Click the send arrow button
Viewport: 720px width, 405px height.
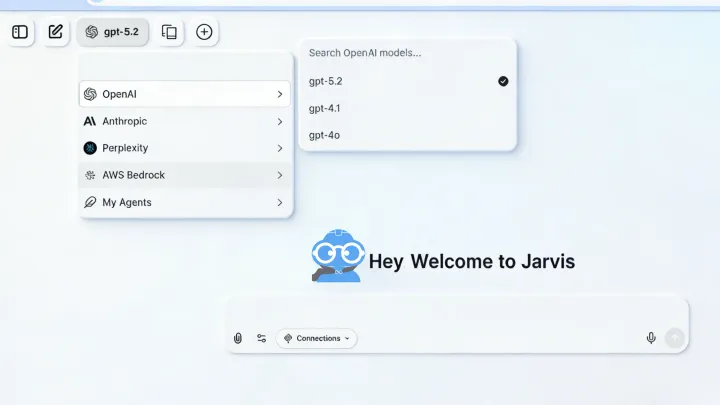coord(675,338)
